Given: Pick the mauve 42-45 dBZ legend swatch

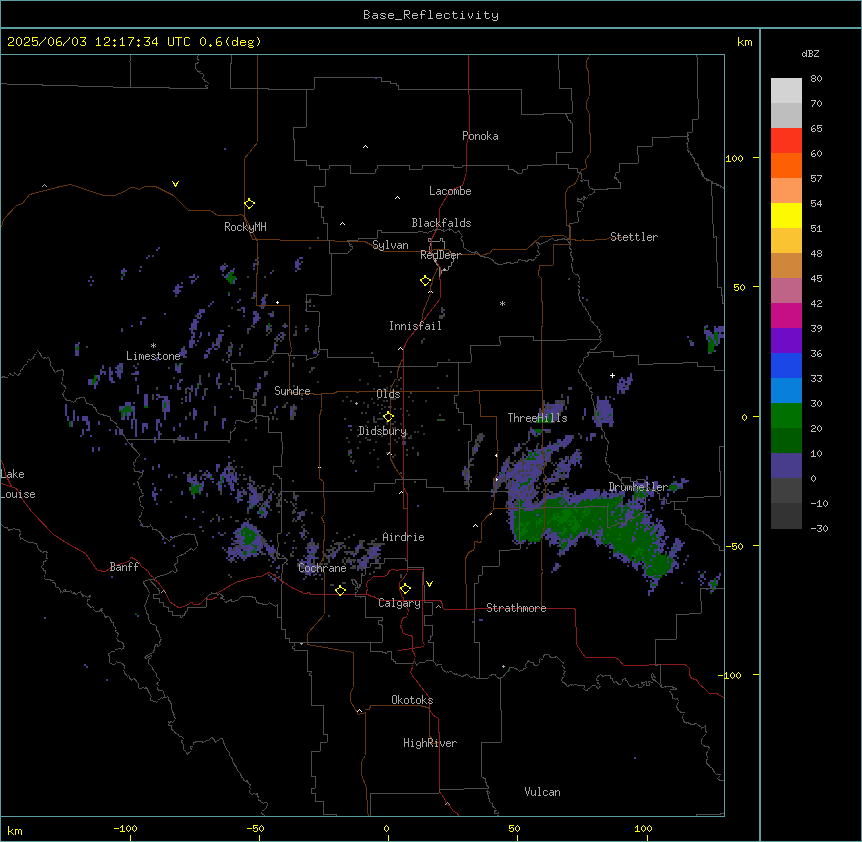Looking at the screenshot, I should 786,291.
